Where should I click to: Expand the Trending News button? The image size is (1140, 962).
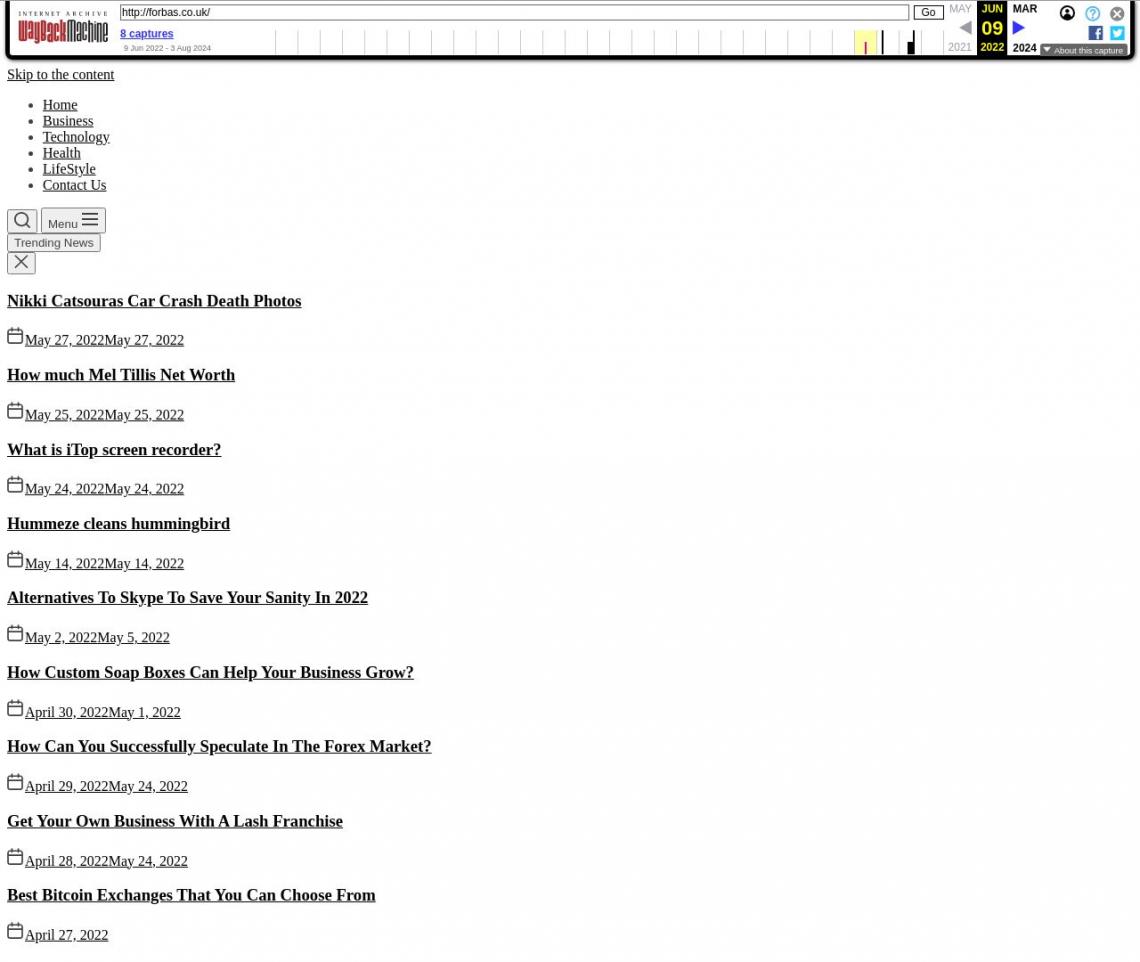click(54, 243)
